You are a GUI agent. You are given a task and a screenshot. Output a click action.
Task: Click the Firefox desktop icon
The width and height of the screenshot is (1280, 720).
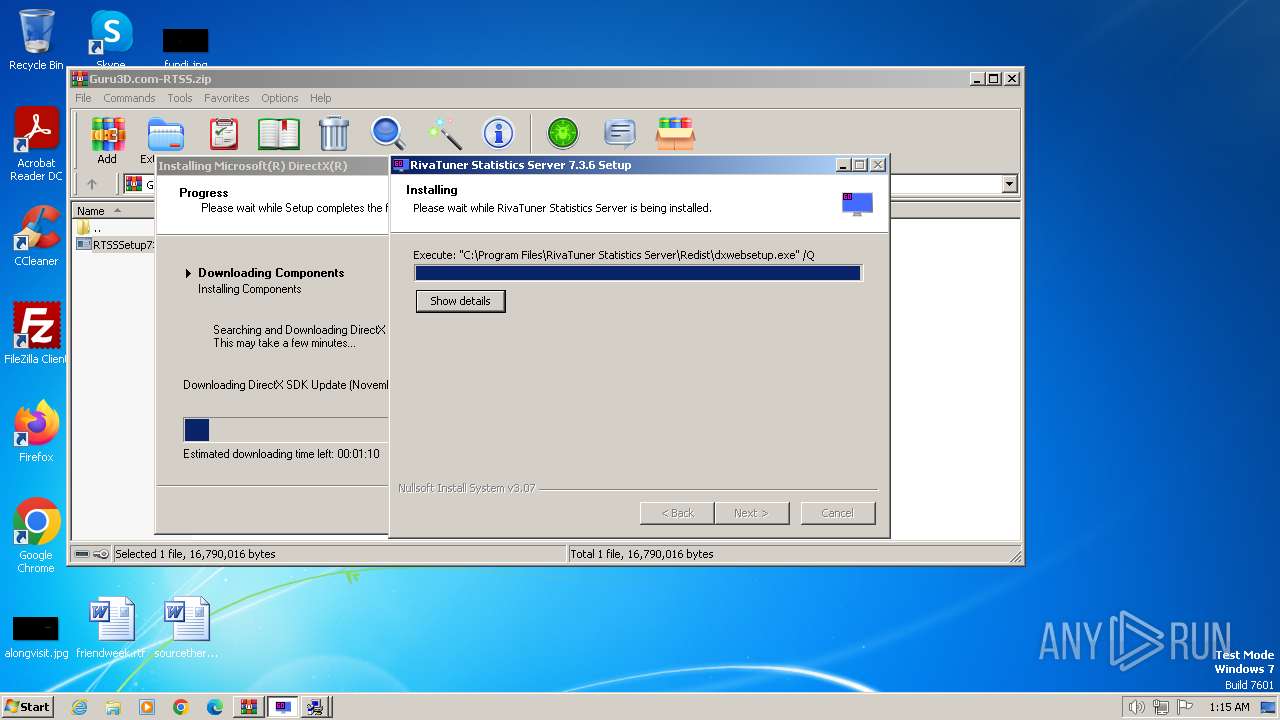pos(36,431)
